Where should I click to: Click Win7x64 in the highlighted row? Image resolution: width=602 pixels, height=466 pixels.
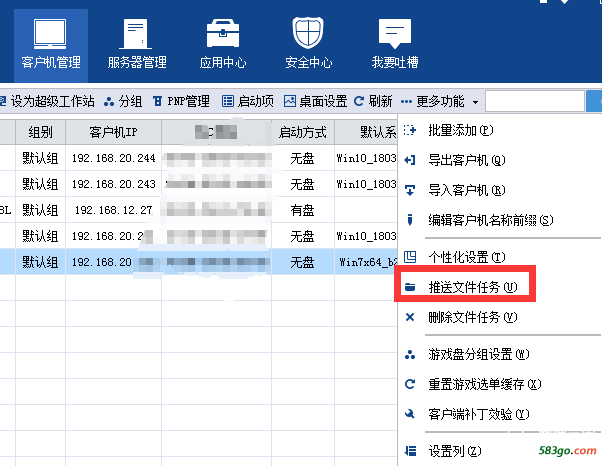tap(368, 262)
